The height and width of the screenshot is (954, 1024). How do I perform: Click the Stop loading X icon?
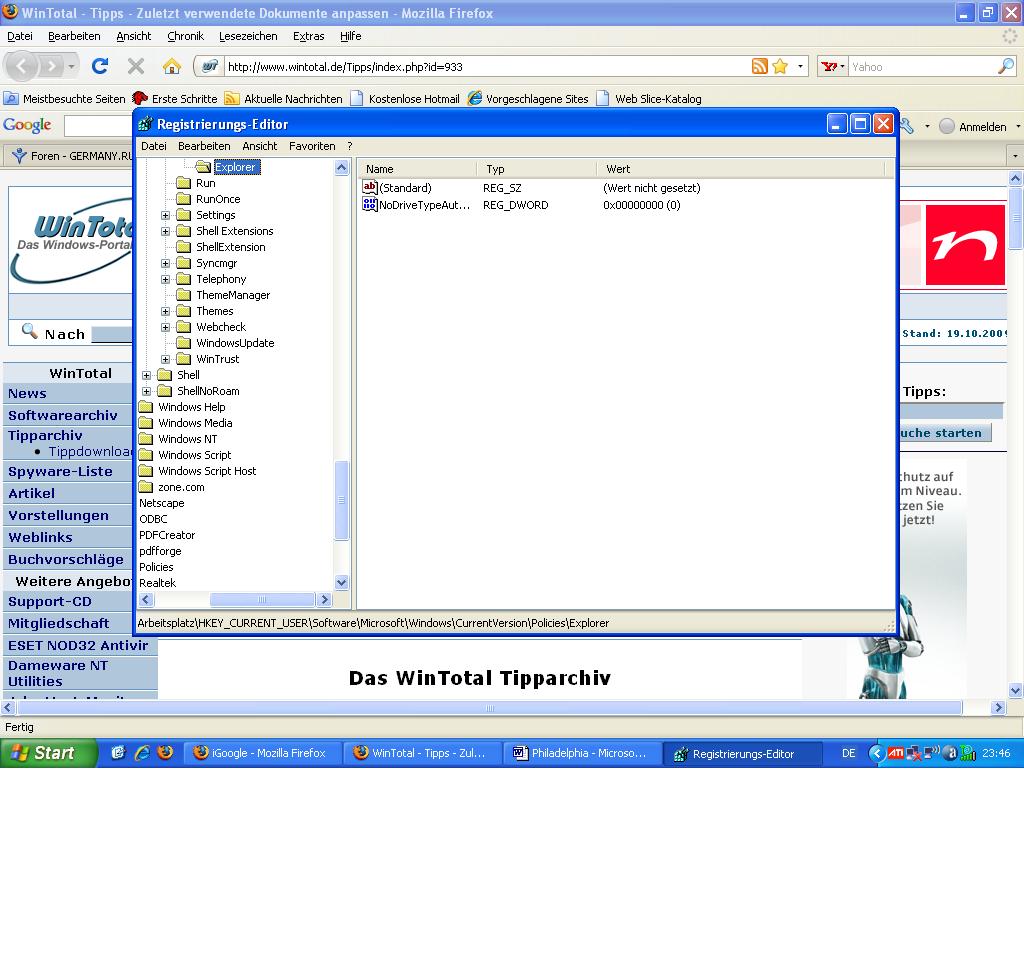136,66
